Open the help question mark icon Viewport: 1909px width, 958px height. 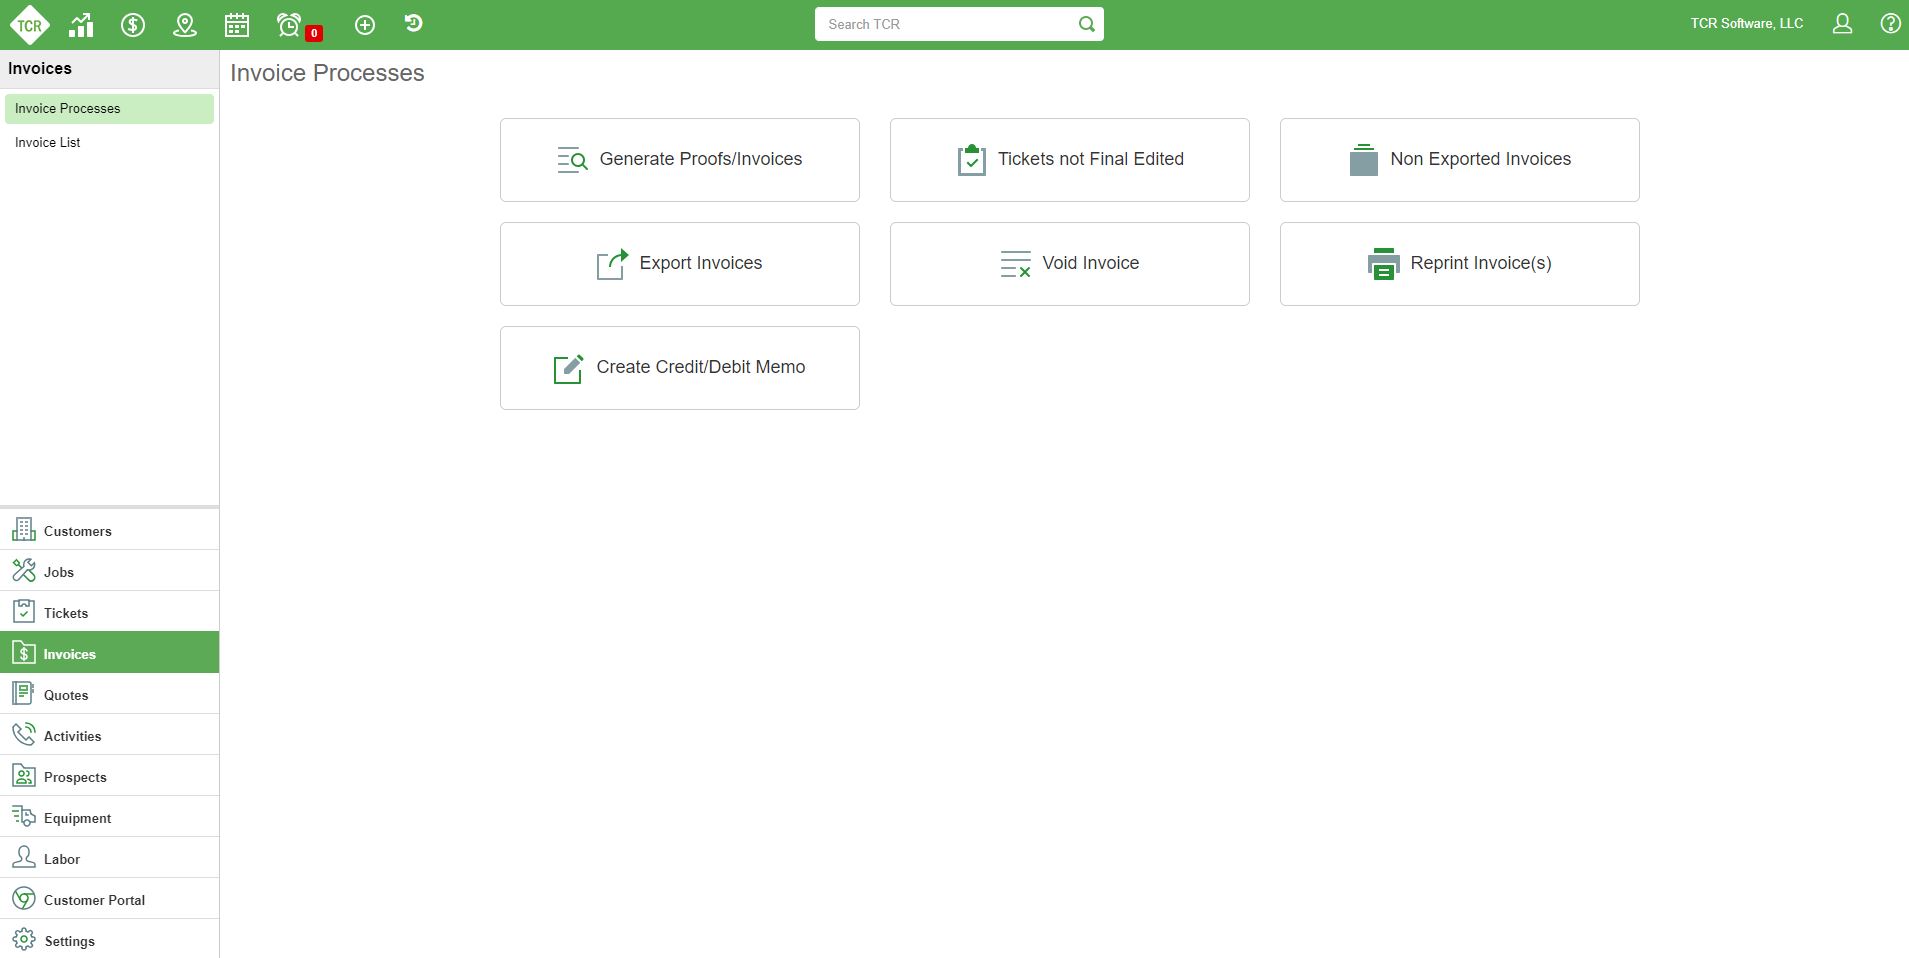(x=1890, y=24)
